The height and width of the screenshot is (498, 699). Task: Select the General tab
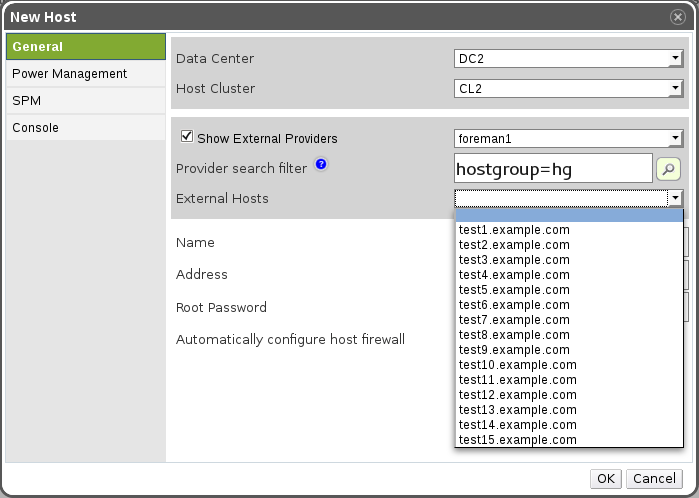click(x=38, y=47)
